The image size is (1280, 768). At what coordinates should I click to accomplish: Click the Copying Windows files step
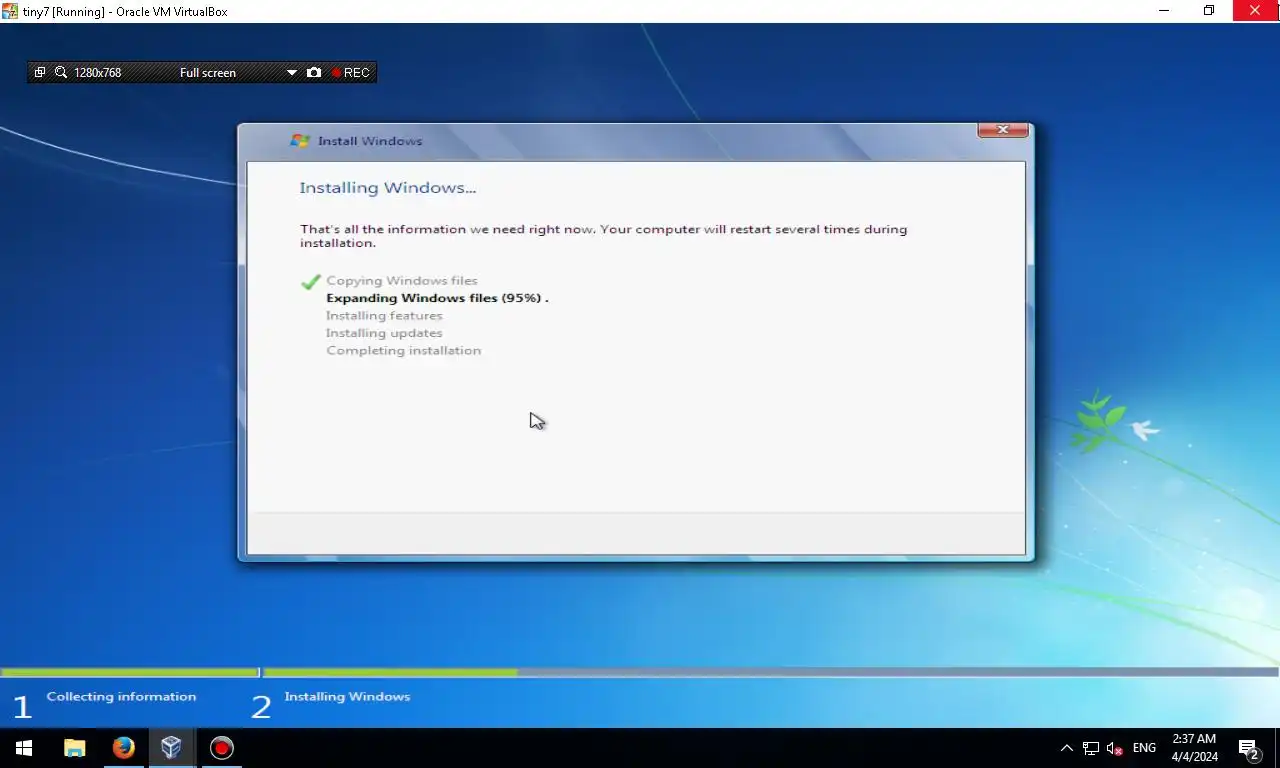point(402,281)
